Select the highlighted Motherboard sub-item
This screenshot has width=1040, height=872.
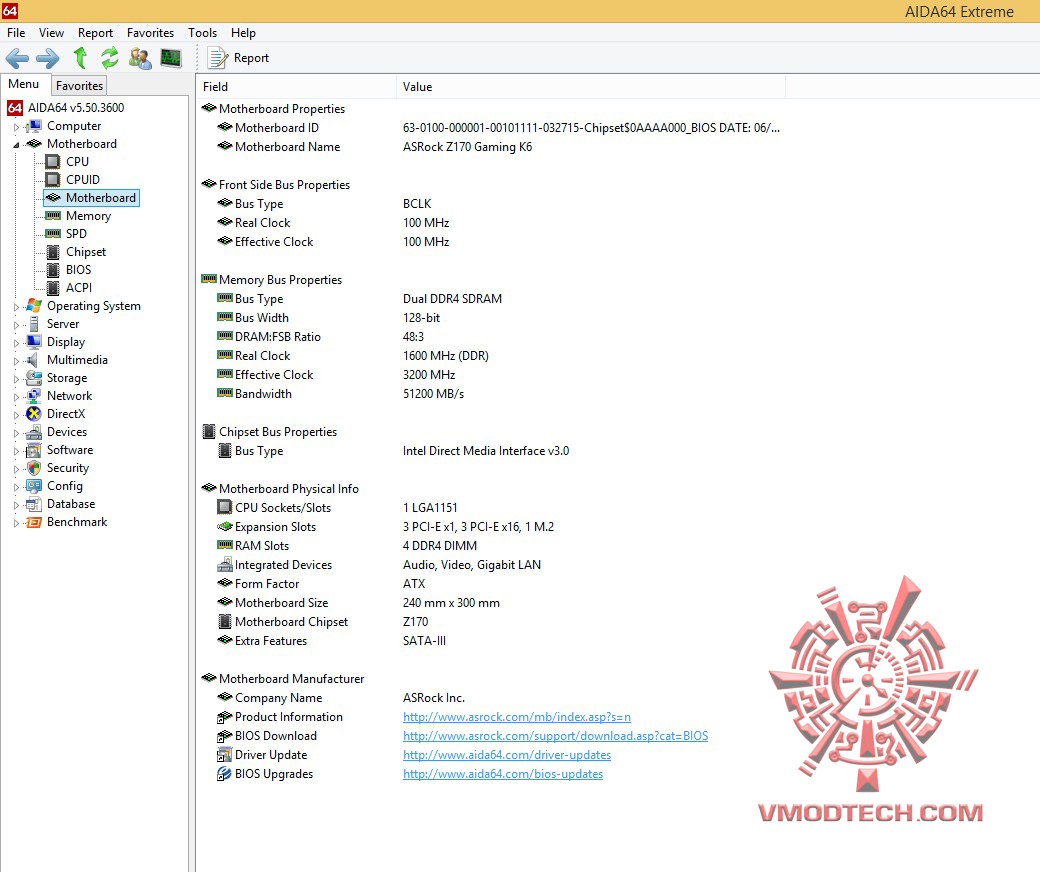92,198
